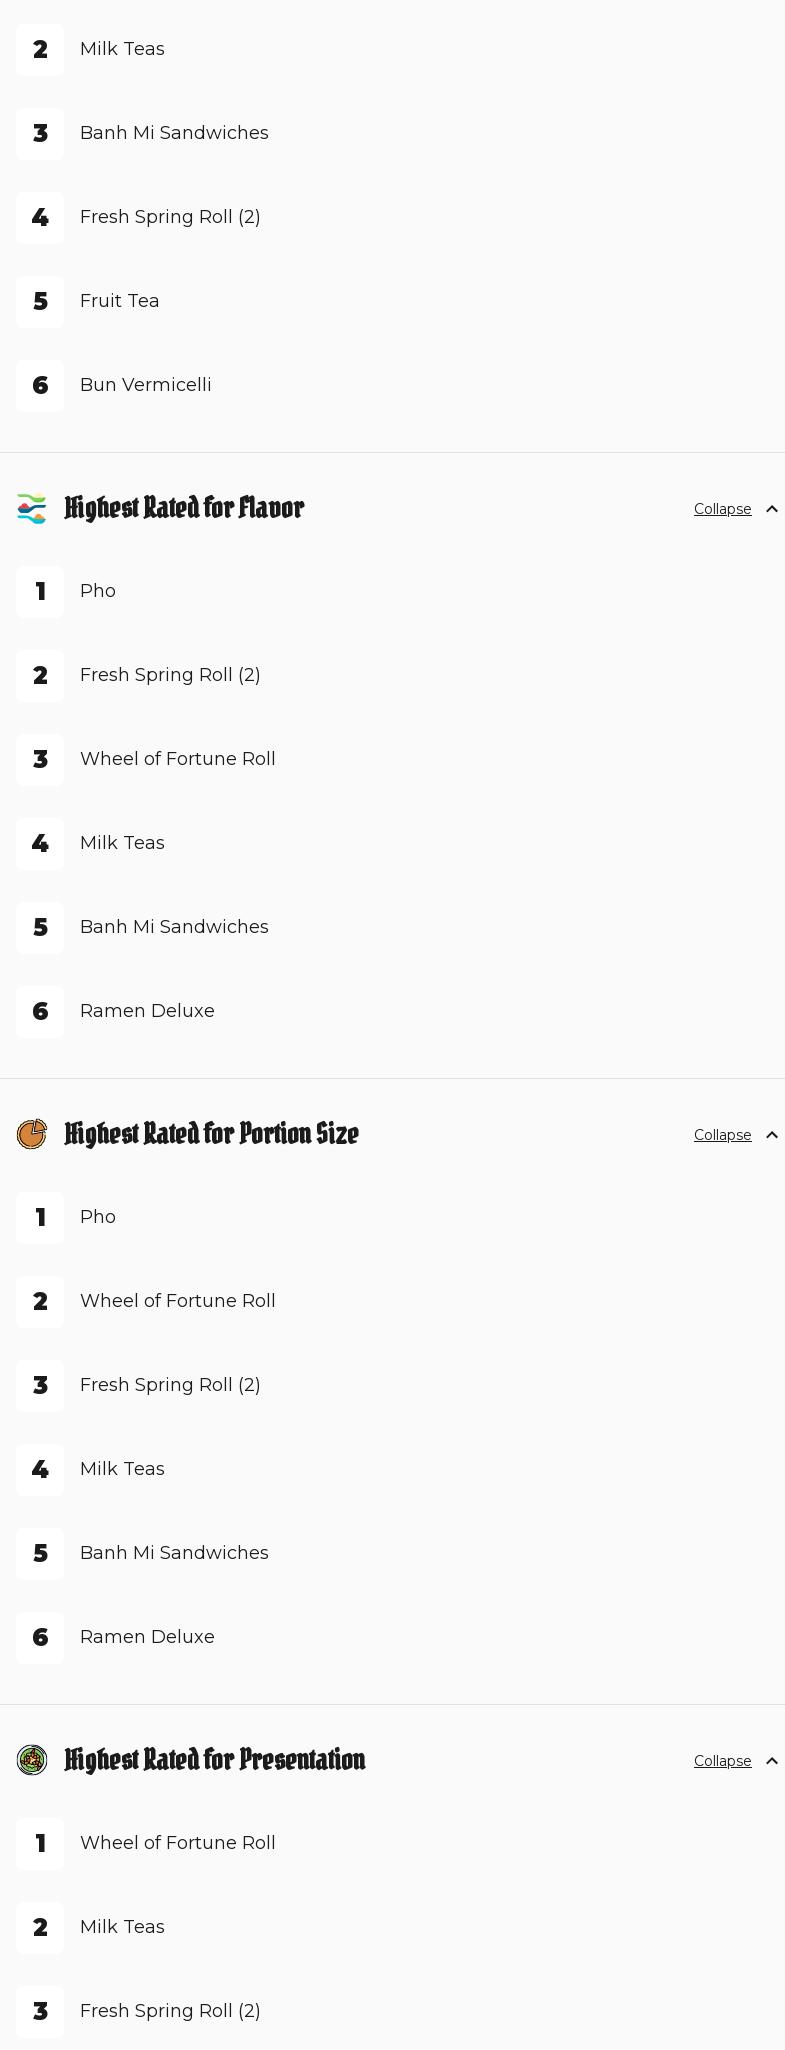Click the chevron beside Flavor's Collapse link
This screenshot has height=2050, width=785.
(771, 509)
